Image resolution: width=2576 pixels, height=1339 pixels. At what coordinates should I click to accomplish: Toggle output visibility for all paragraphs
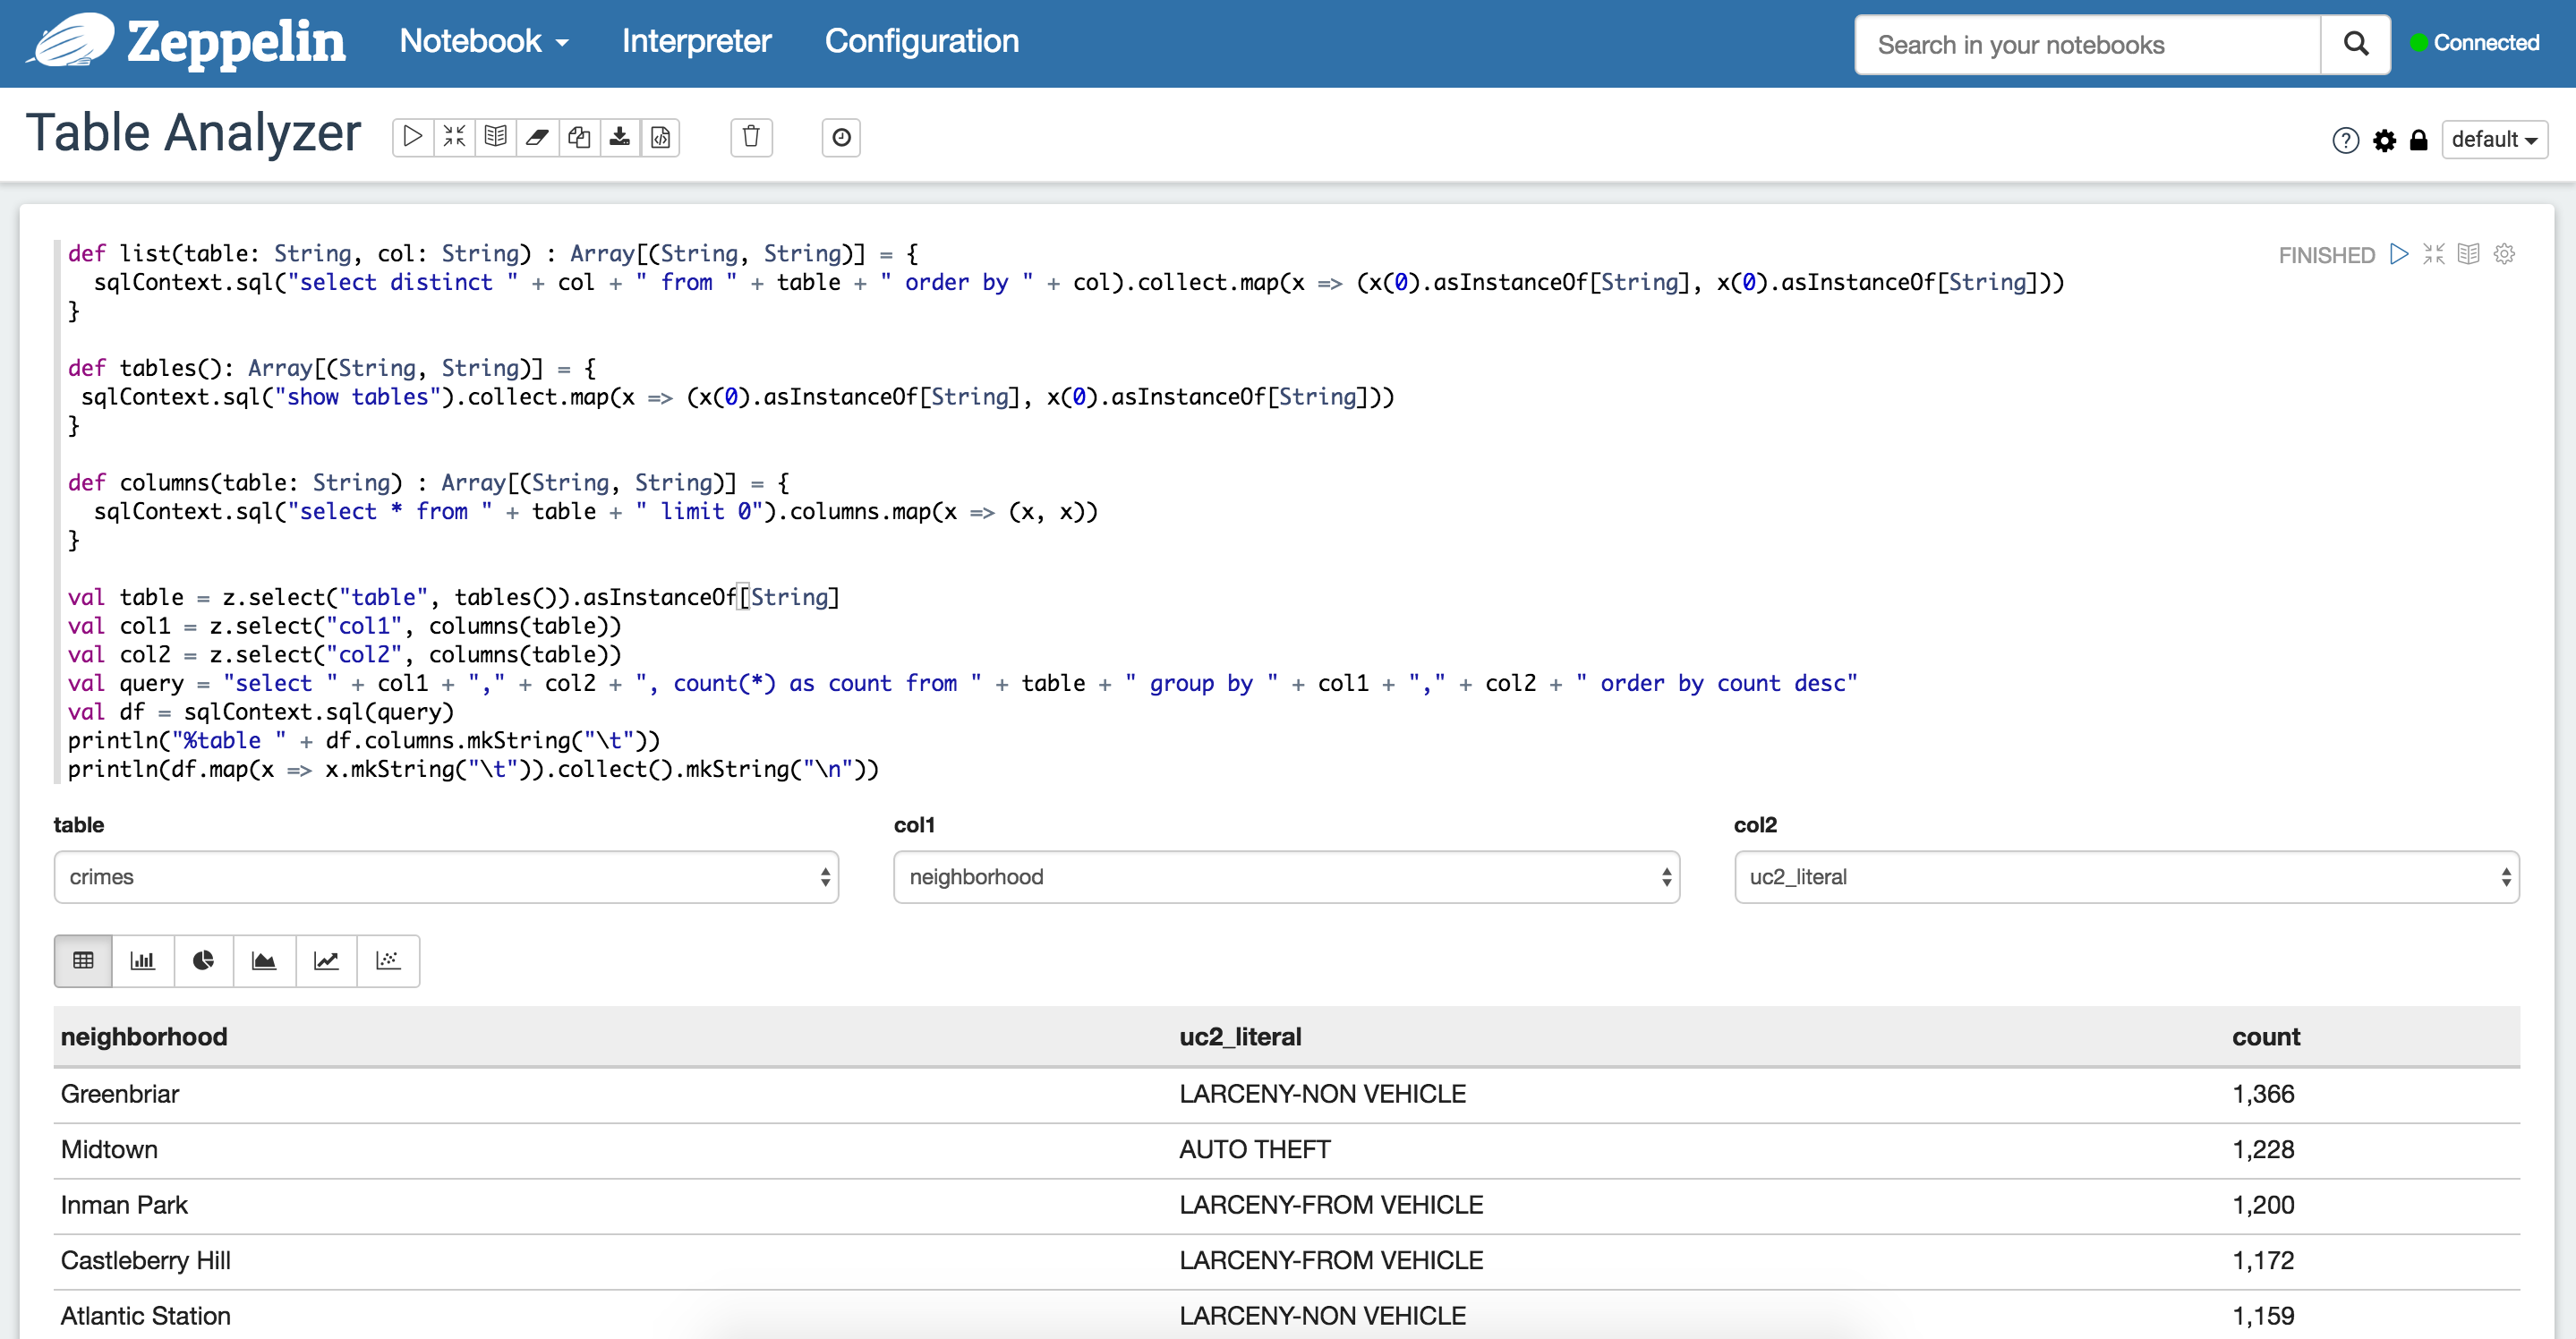pyautogui.click(x=495, y=137)
